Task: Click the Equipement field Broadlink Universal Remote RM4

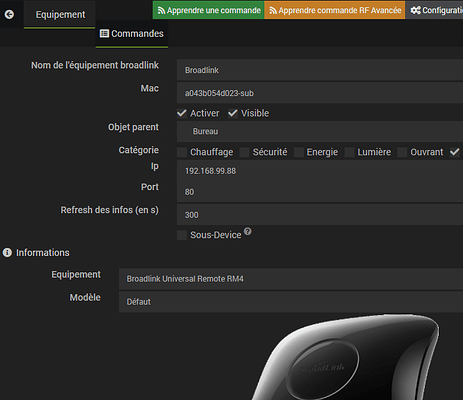Action: (x=291, y=279)
